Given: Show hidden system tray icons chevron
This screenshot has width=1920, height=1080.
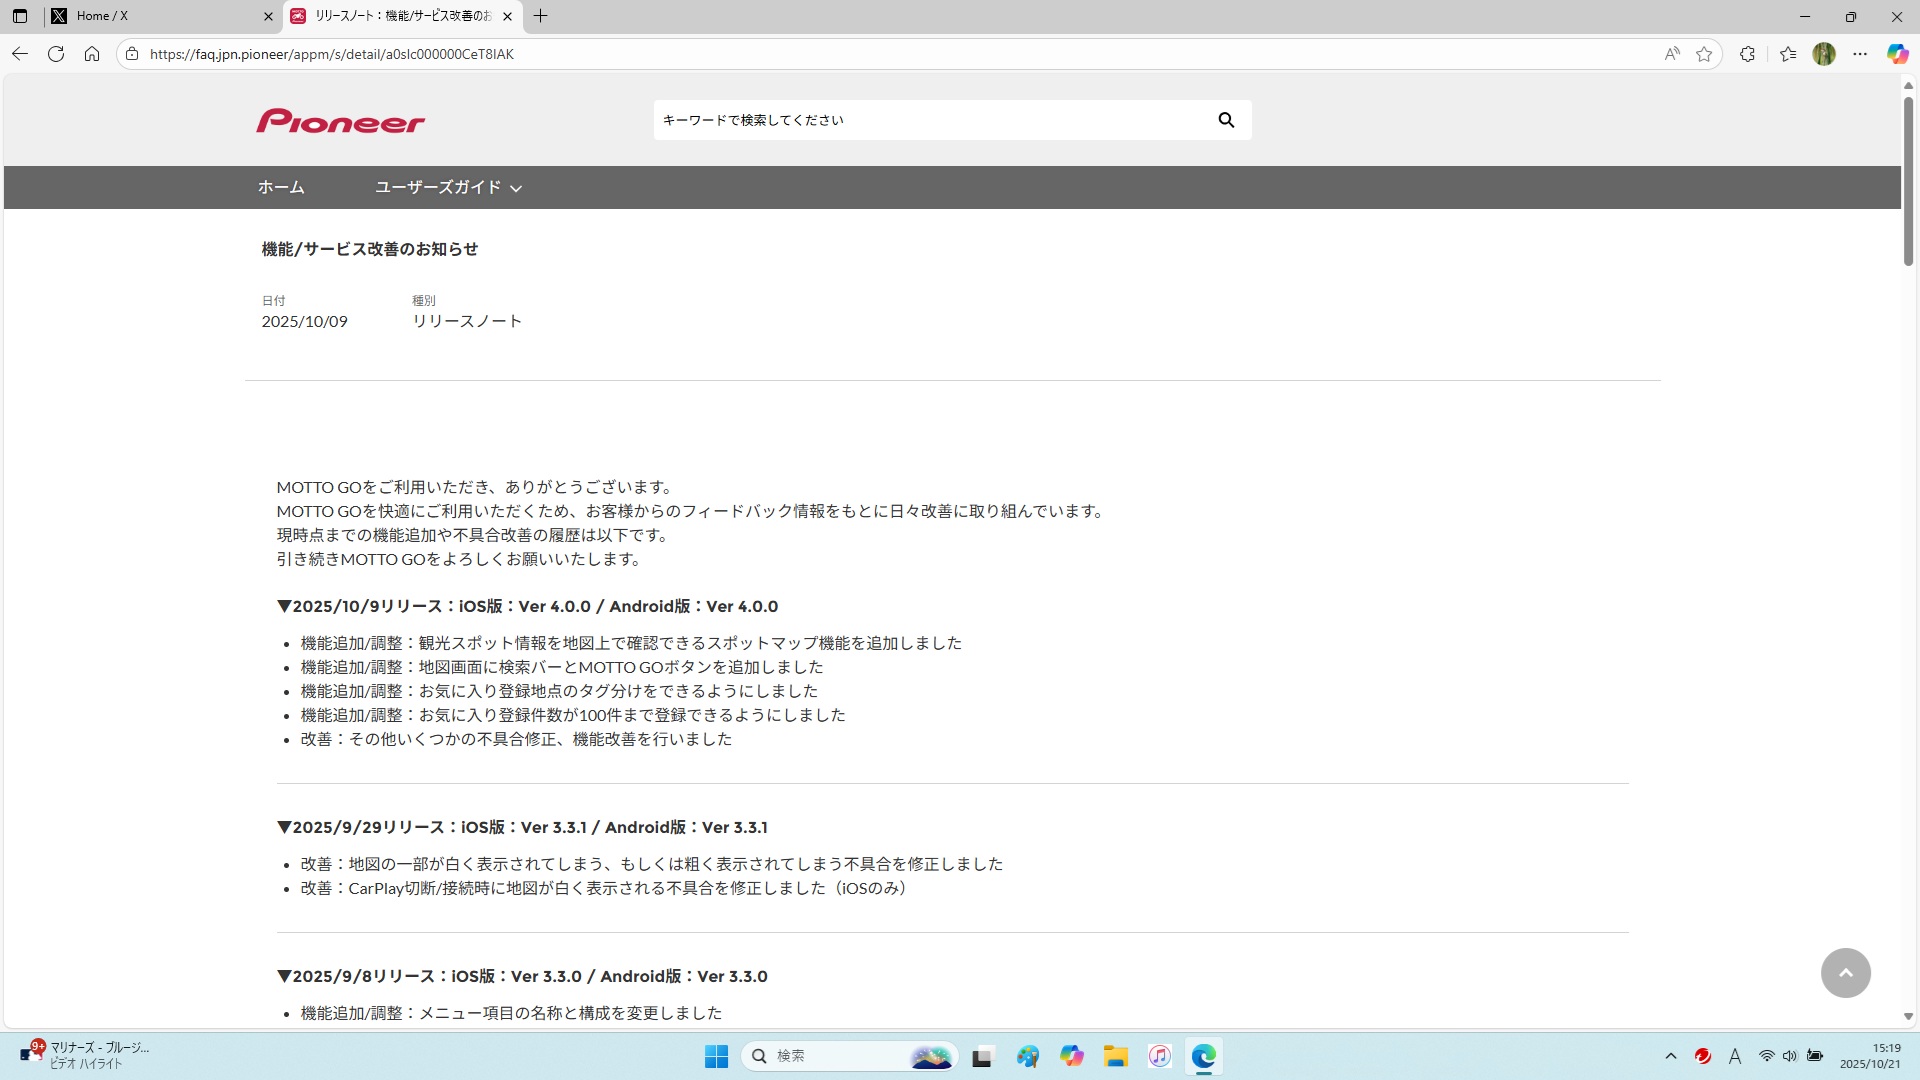Looking at the screenshot, I should point(1671,1056).
